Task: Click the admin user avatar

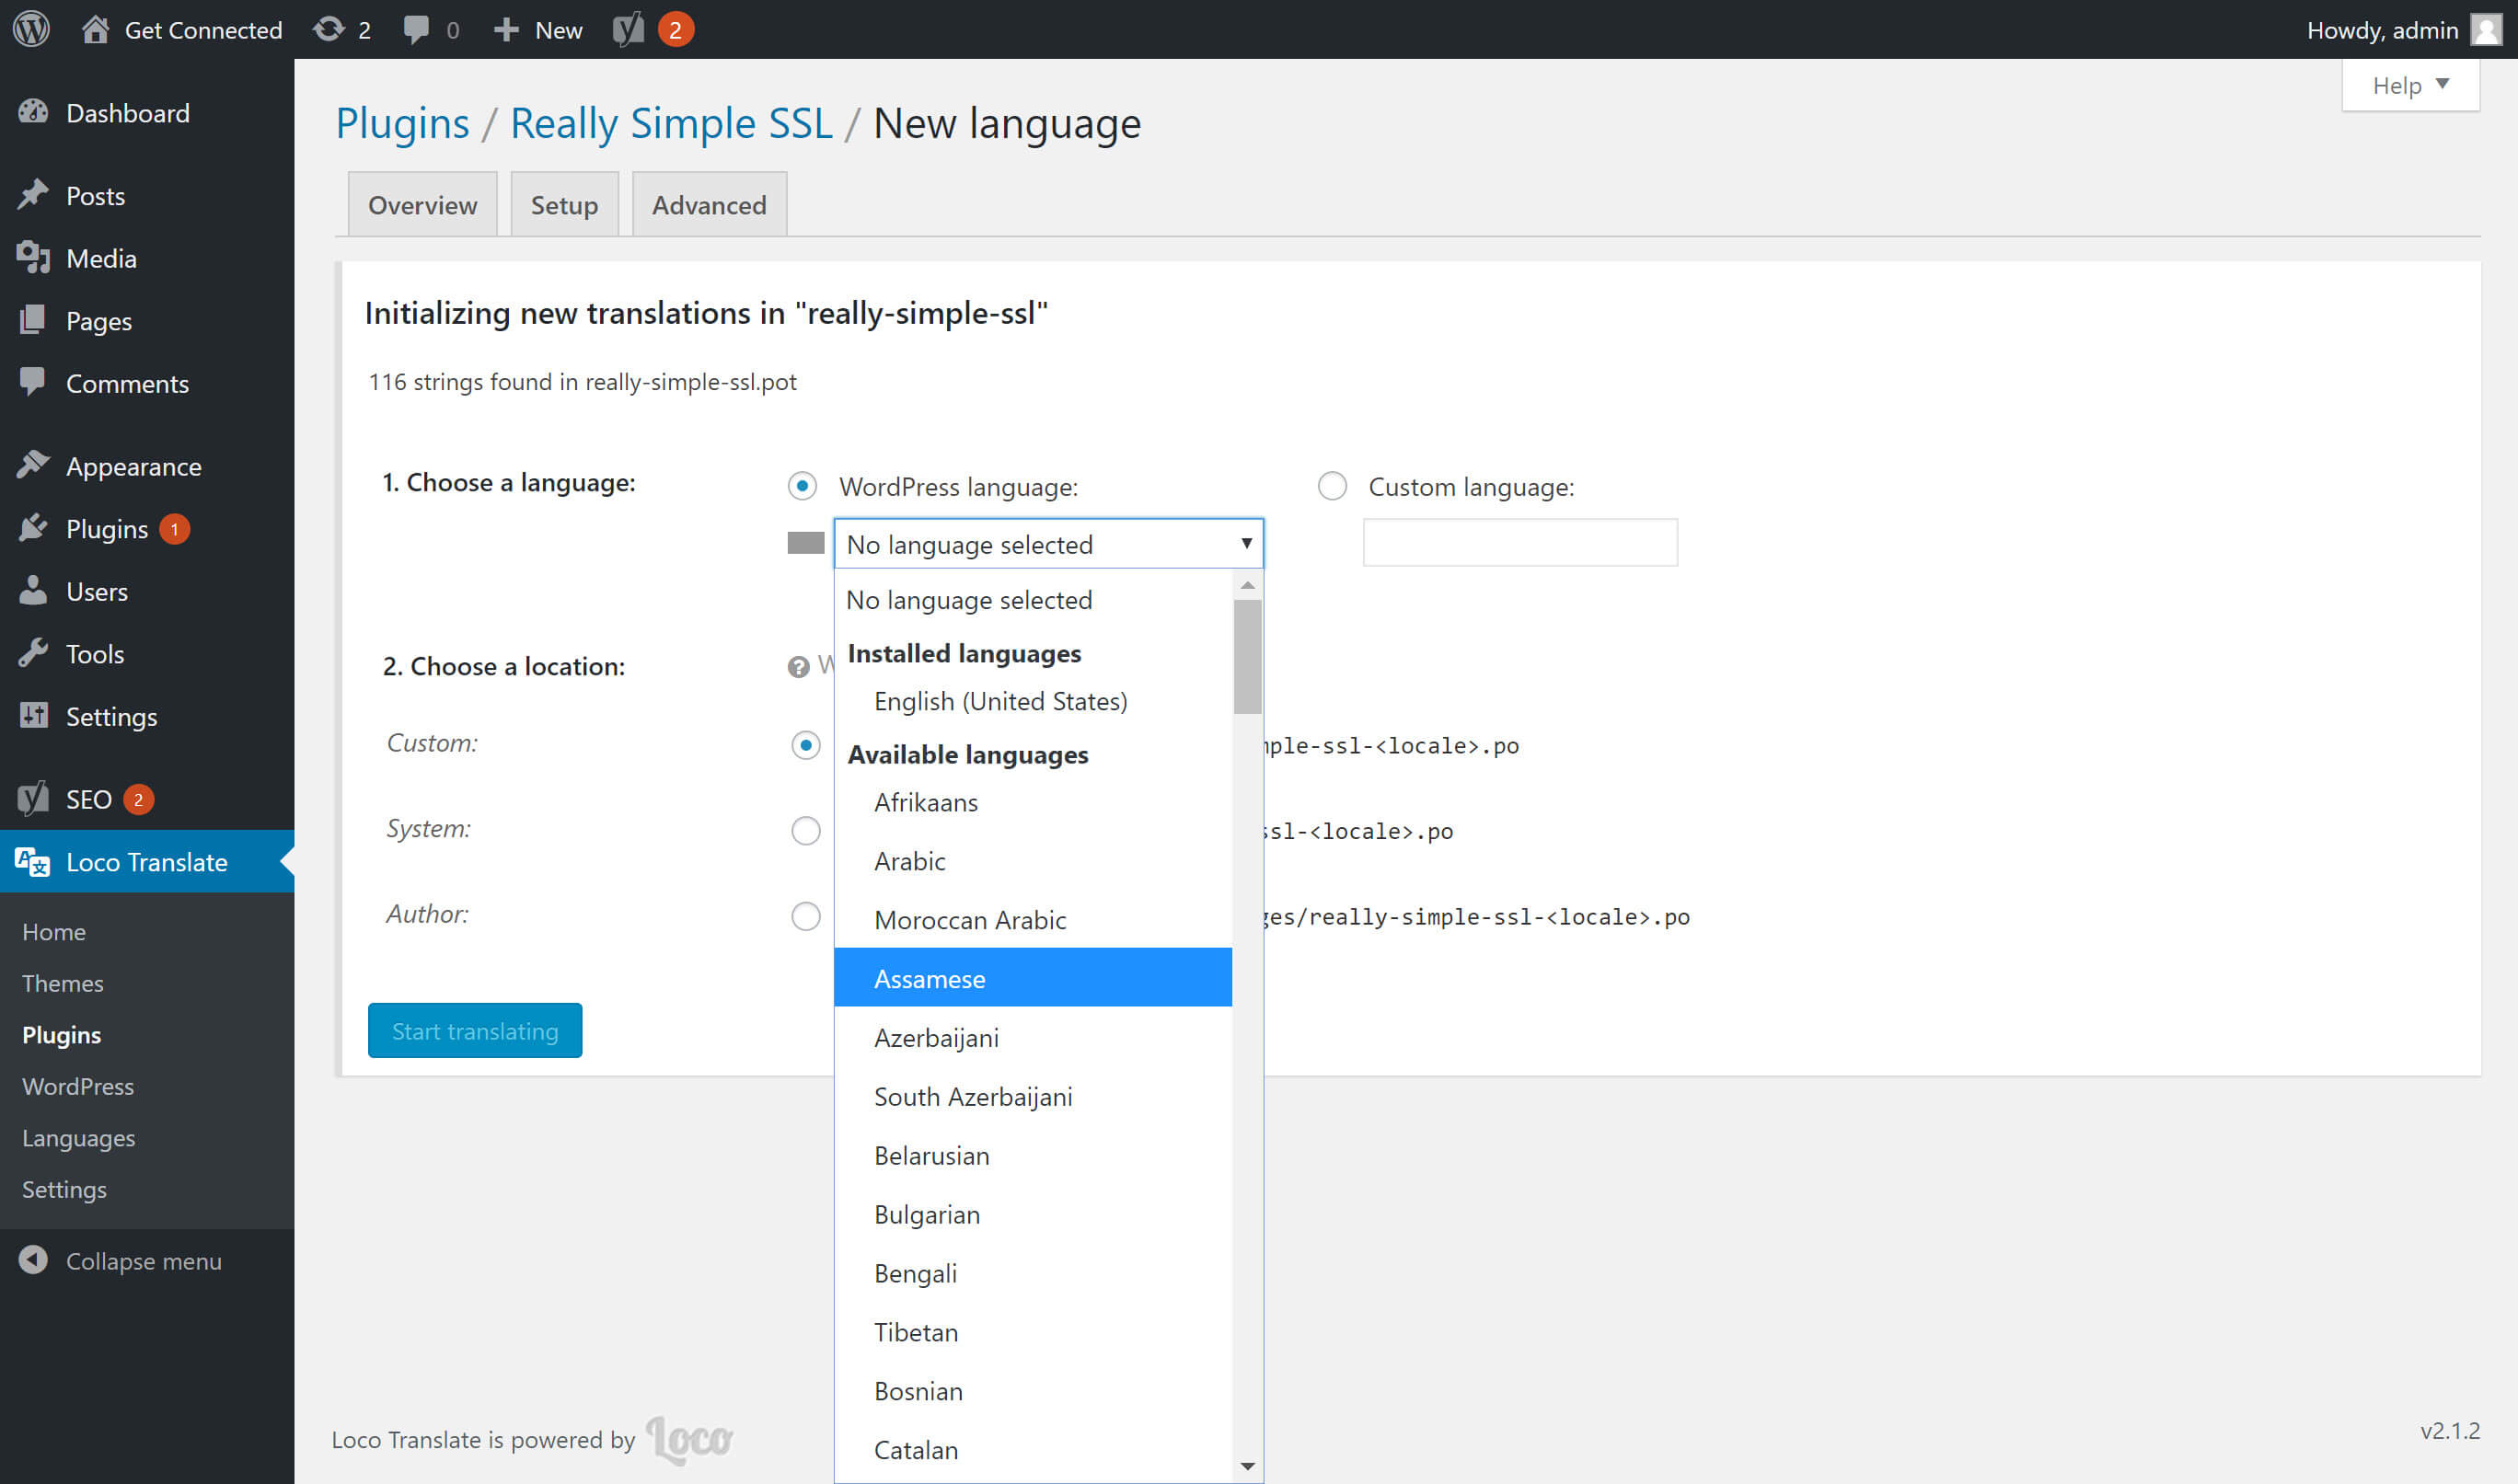Action: click(x=2486, y=29)
